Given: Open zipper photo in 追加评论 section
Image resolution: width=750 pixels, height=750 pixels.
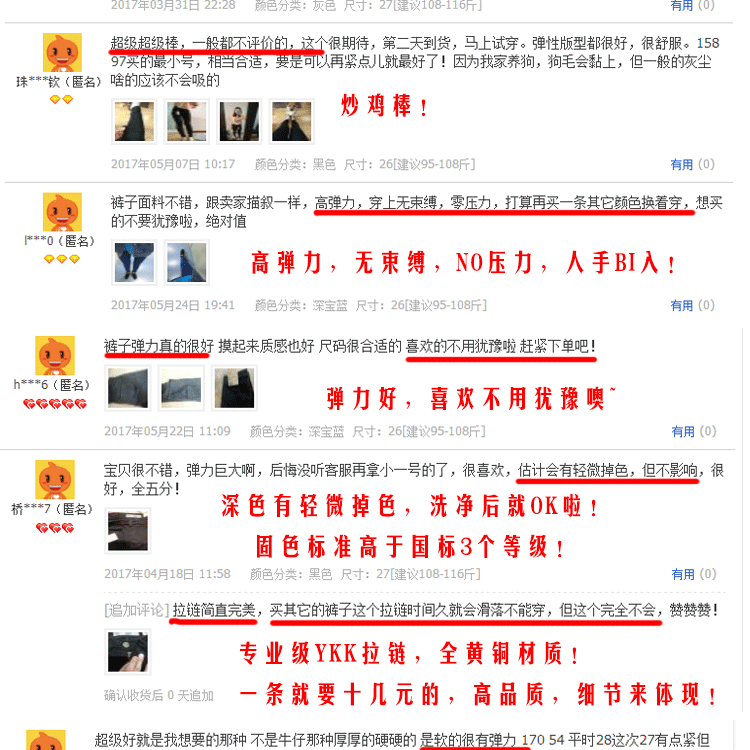Looking at the screenshot, I should (x=128, y=652).
